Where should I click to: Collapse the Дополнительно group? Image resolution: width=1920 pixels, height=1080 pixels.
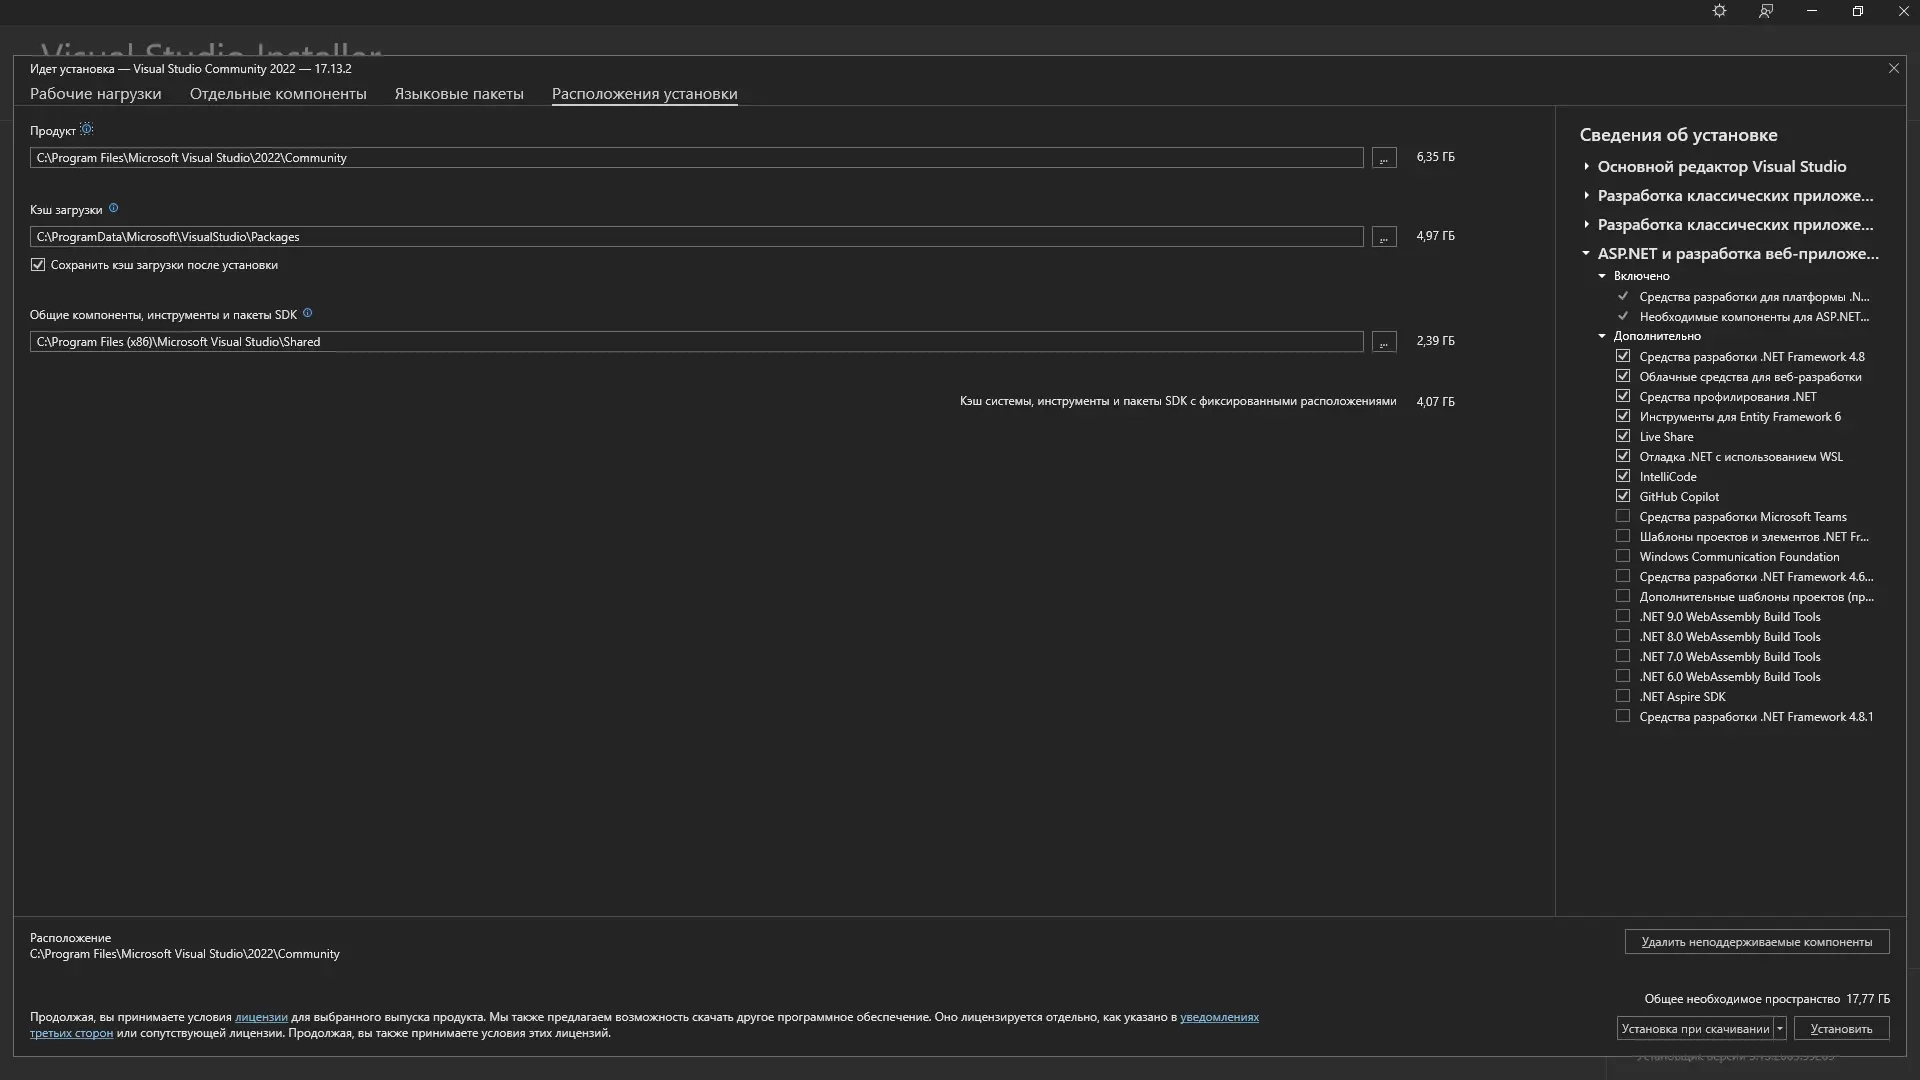[x=1602, y=336]
